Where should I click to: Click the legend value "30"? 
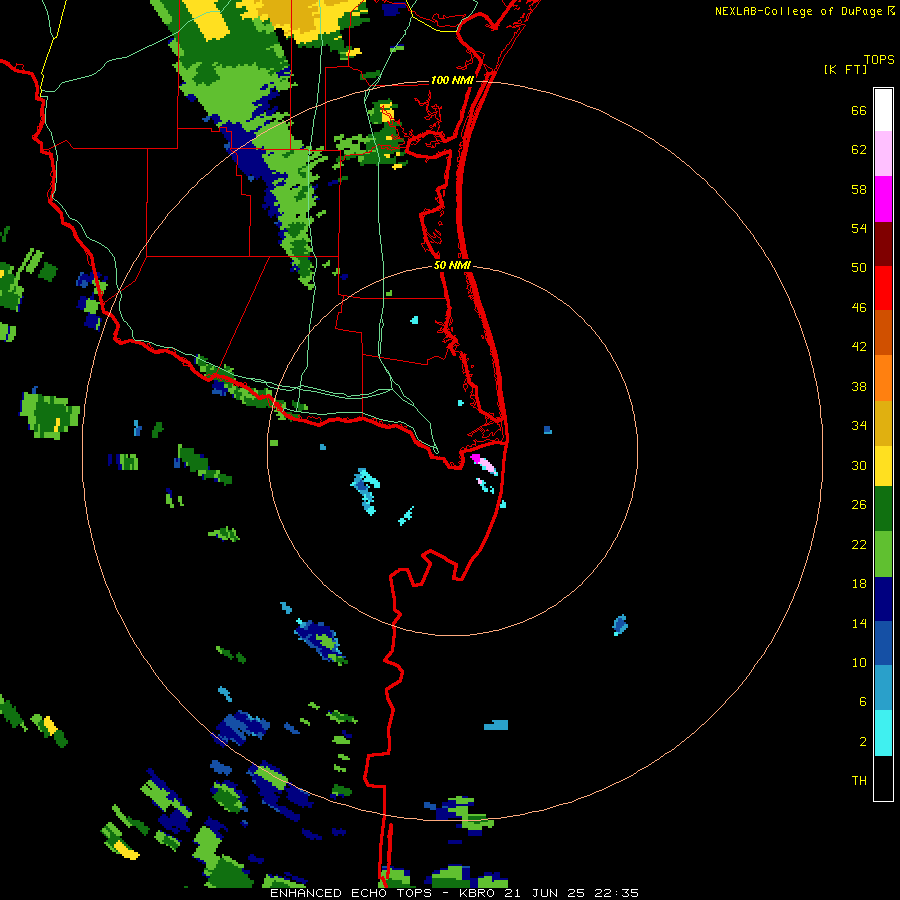tap(859, 465)
